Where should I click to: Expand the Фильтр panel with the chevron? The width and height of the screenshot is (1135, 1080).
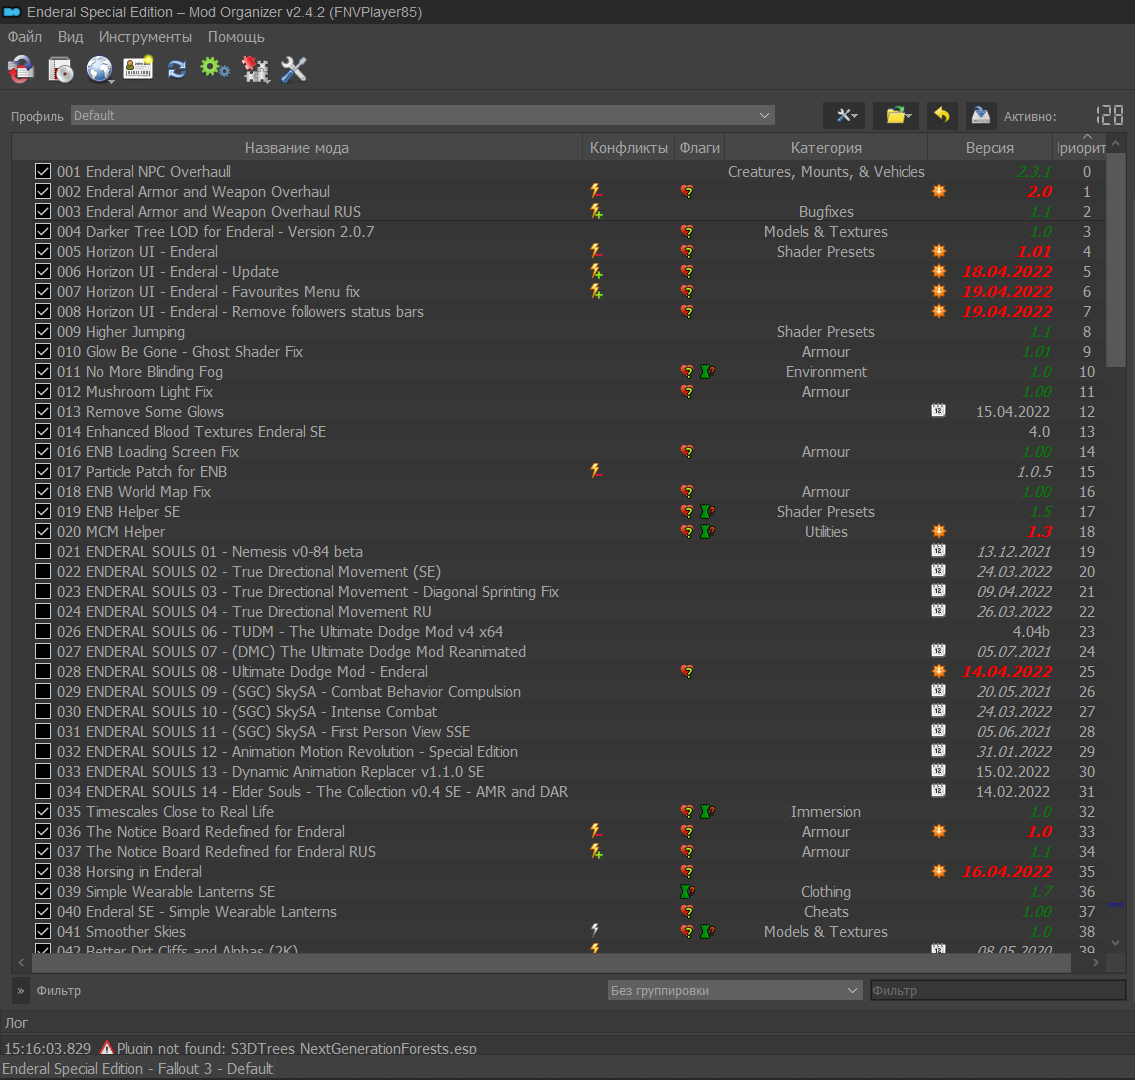20,990
